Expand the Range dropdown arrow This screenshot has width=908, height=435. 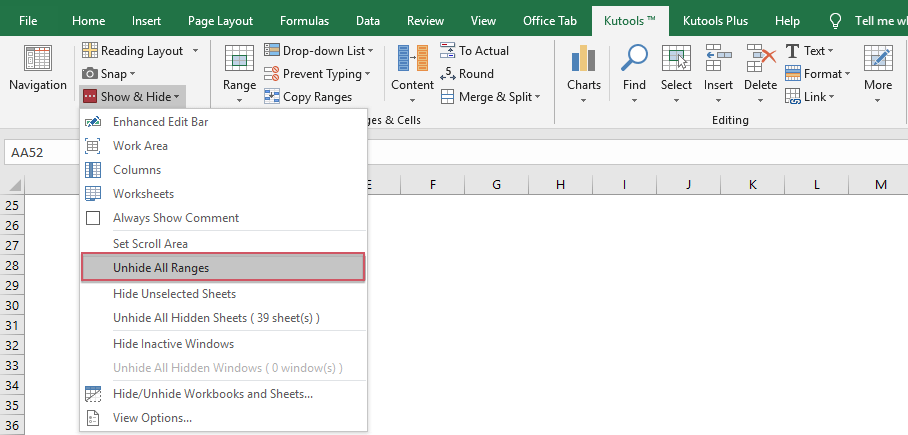pos(239,101)
